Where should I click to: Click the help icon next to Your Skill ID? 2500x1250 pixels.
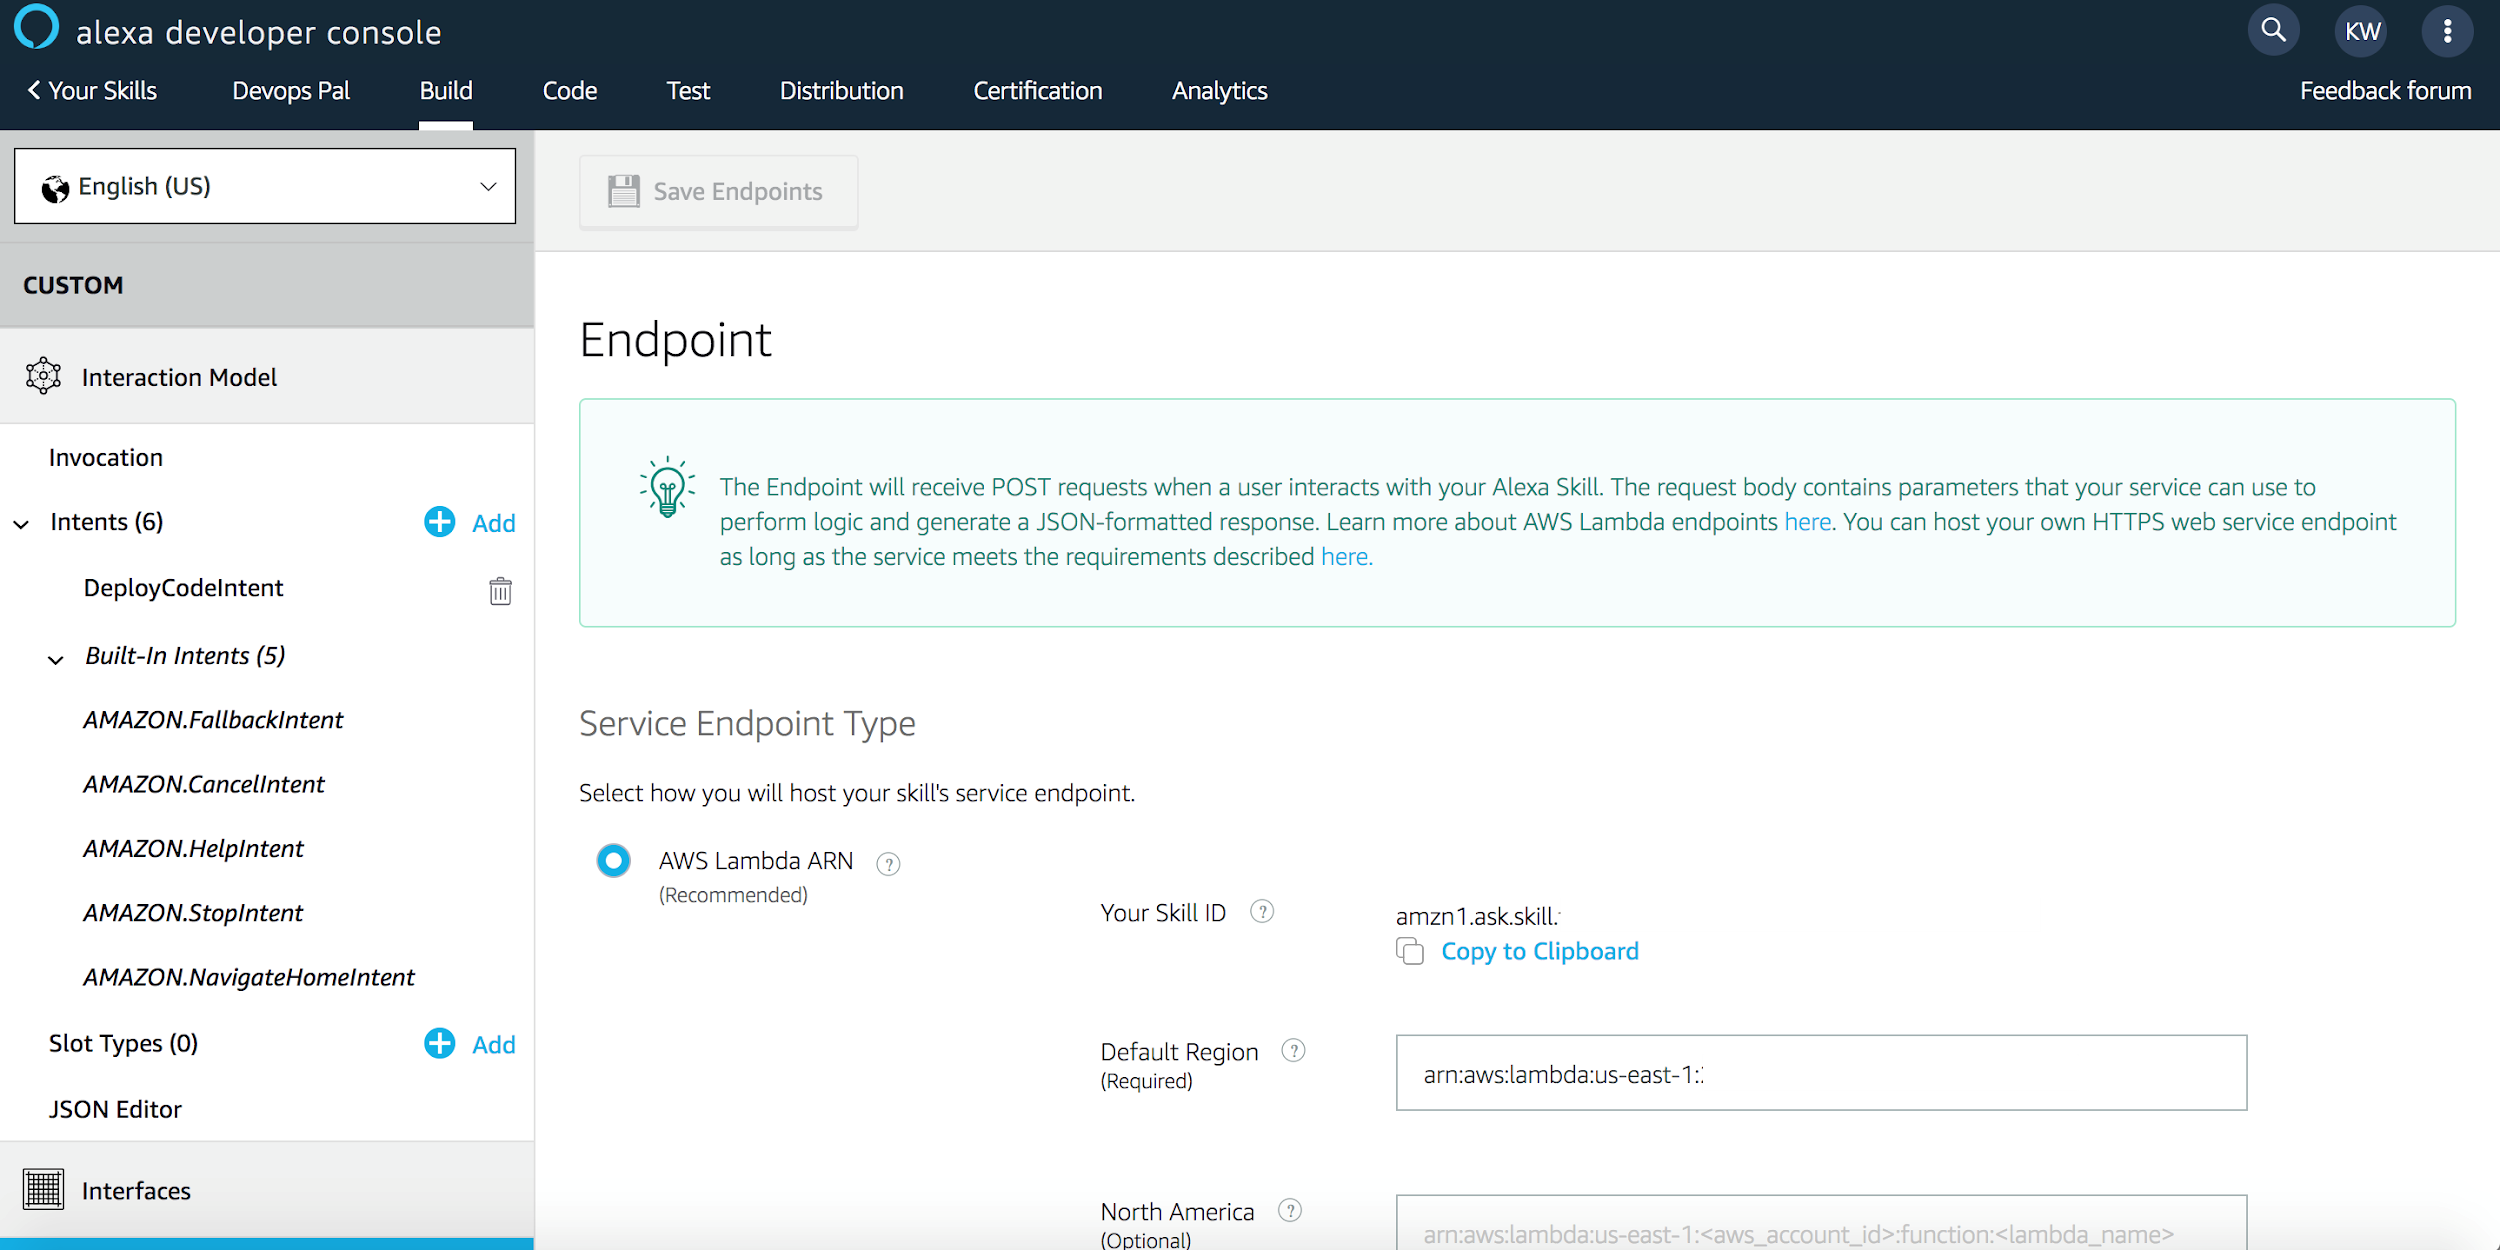click(x=1262, y=911)
